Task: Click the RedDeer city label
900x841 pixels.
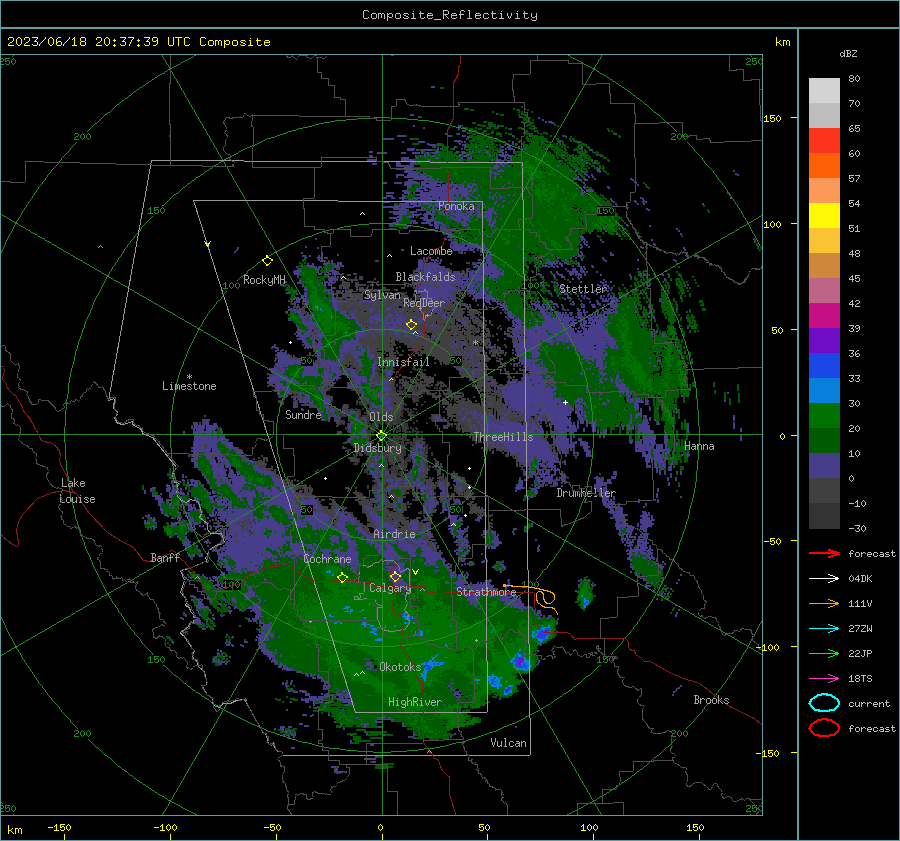Action: click(424, 303)
